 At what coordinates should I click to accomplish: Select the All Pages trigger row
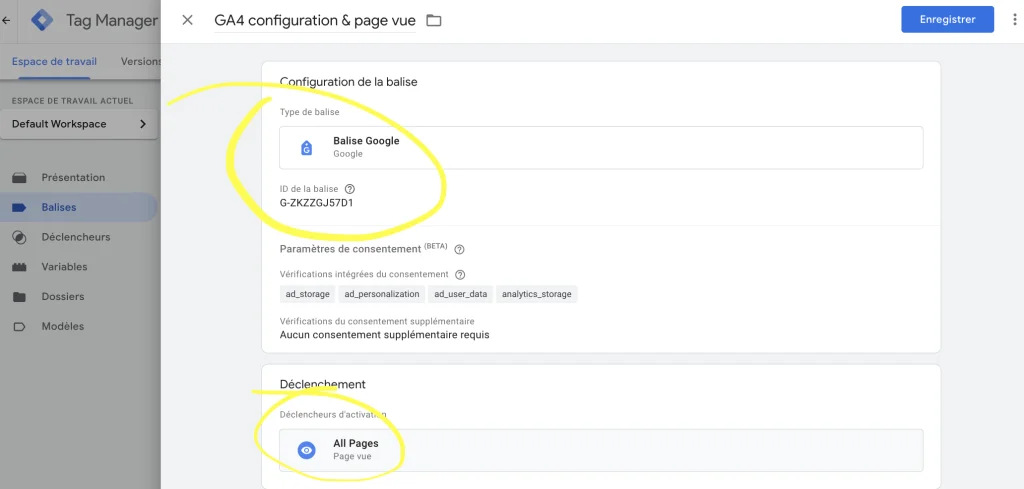[600, 450]
